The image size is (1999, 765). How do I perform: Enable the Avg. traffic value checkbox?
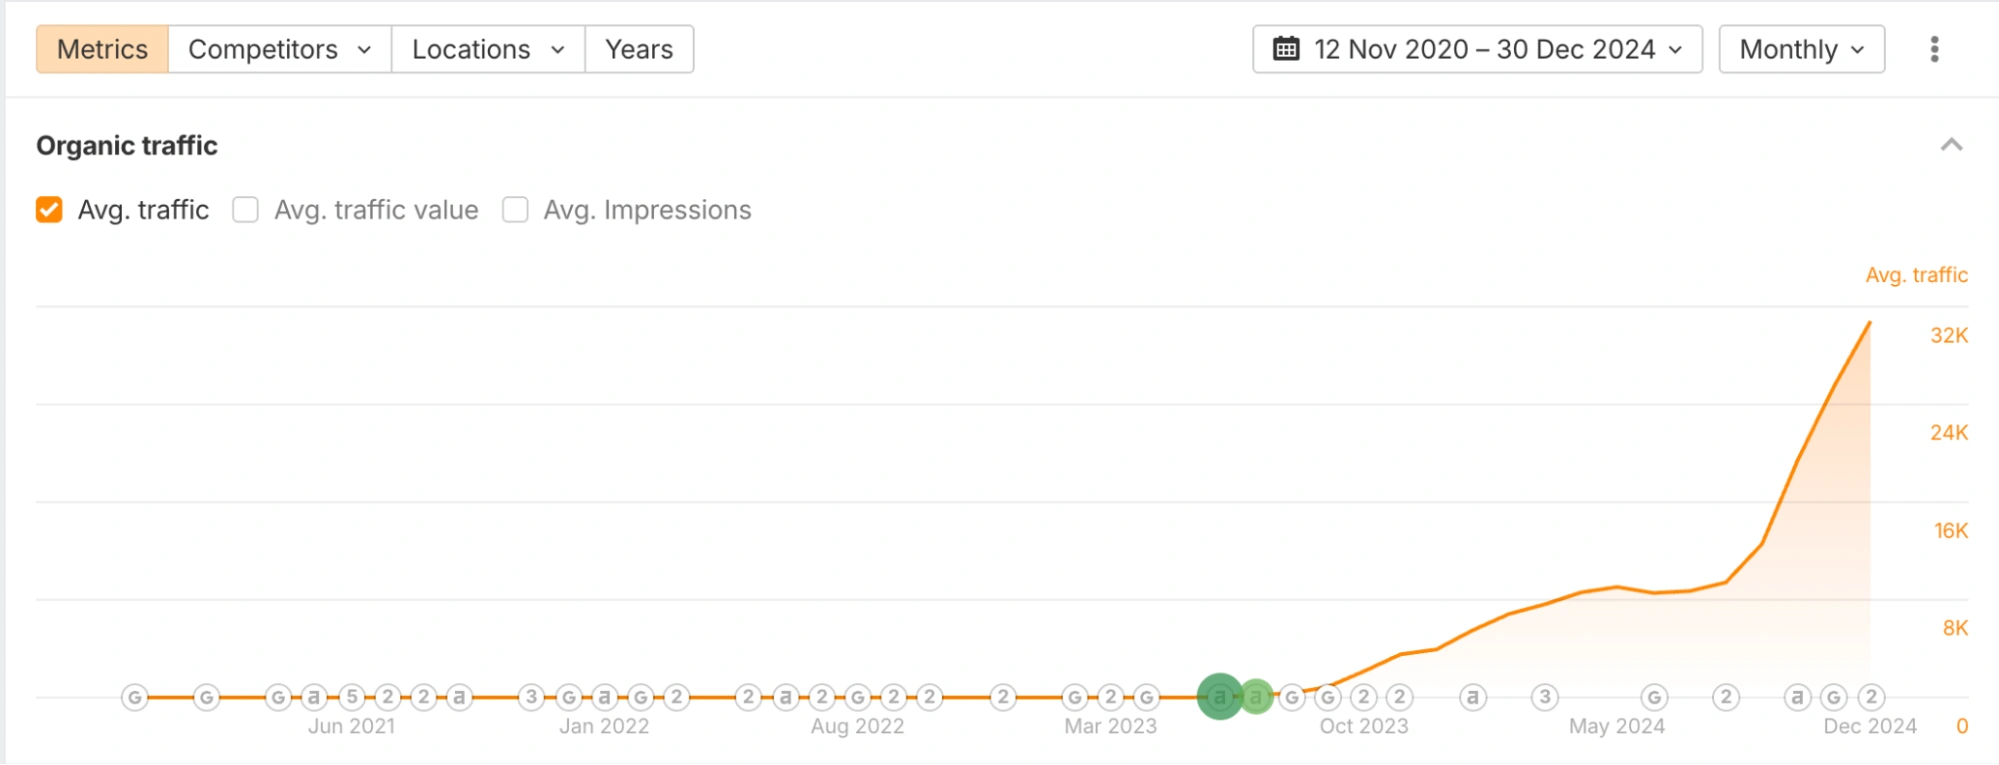[245, 210]
